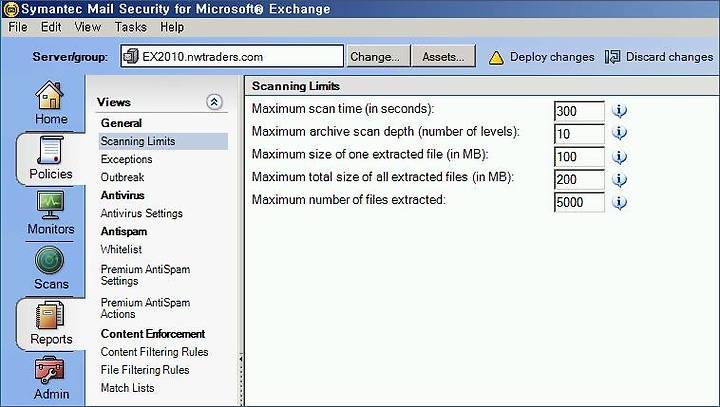Show info for Maximum number of files extracted
This screenshot has width=720, height=407.
619,202
